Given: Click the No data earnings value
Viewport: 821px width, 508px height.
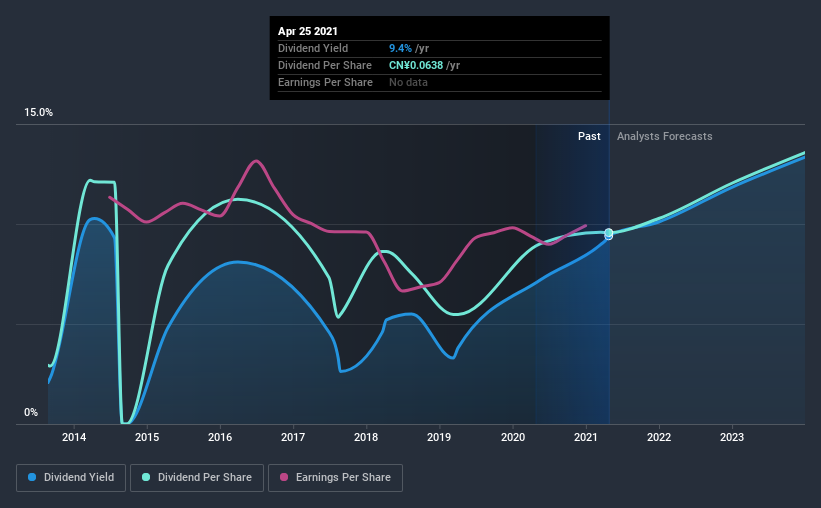Looking at the screenshot, I should pyautogui.click(x=408, y=82).
